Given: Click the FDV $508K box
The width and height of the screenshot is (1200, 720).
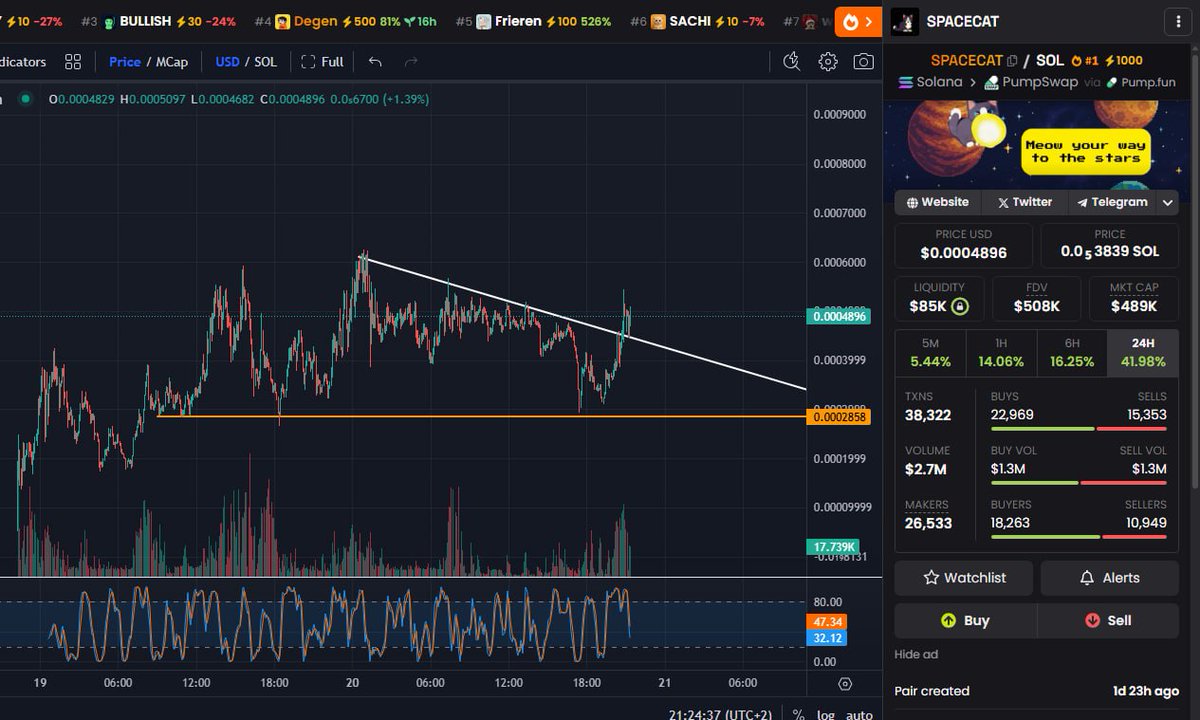Looking at the screenshot, I should 1036,299.
